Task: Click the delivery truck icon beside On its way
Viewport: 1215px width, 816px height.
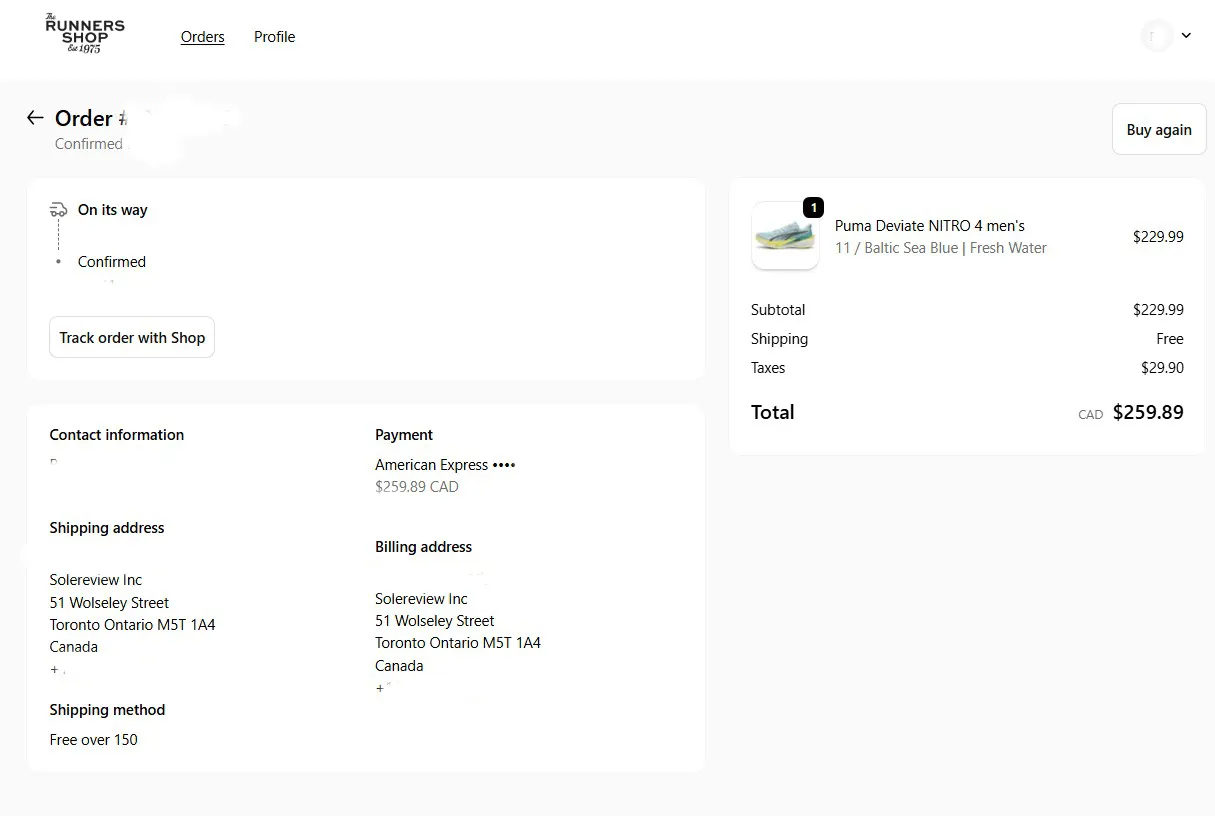Action: [x=58, y=210]
